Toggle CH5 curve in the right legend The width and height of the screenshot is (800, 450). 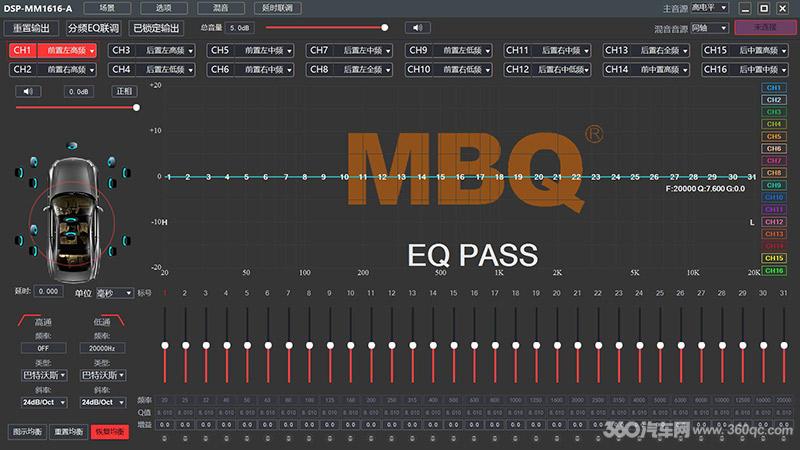773,136
